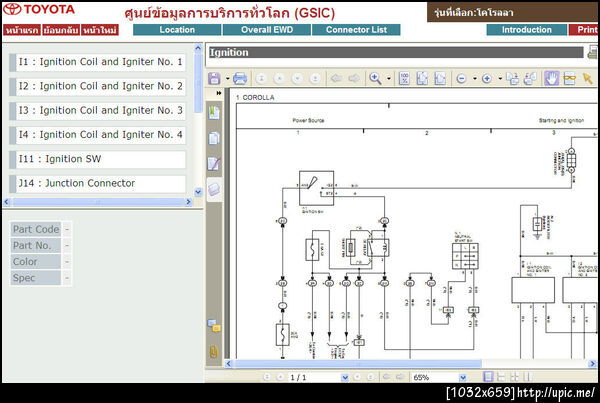Click the printer icon in PDF toolbar
600x403 pixels.
coord(240,78)
